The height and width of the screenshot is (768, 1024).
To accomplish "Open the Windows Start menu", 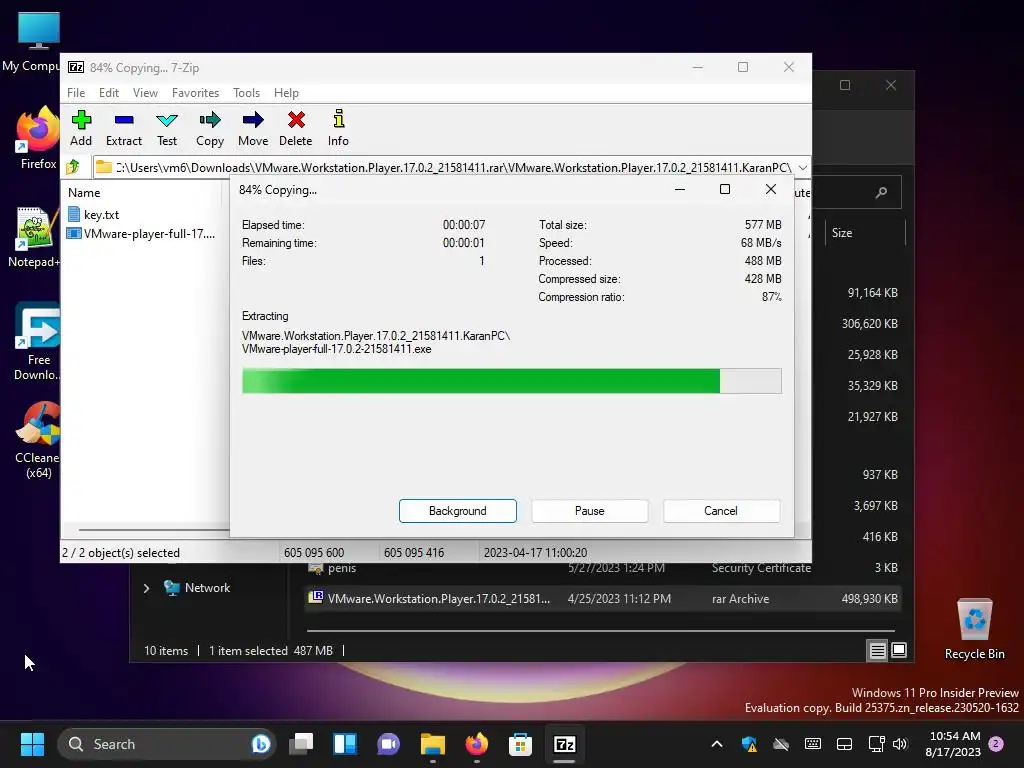I will (x=32, y=744).
